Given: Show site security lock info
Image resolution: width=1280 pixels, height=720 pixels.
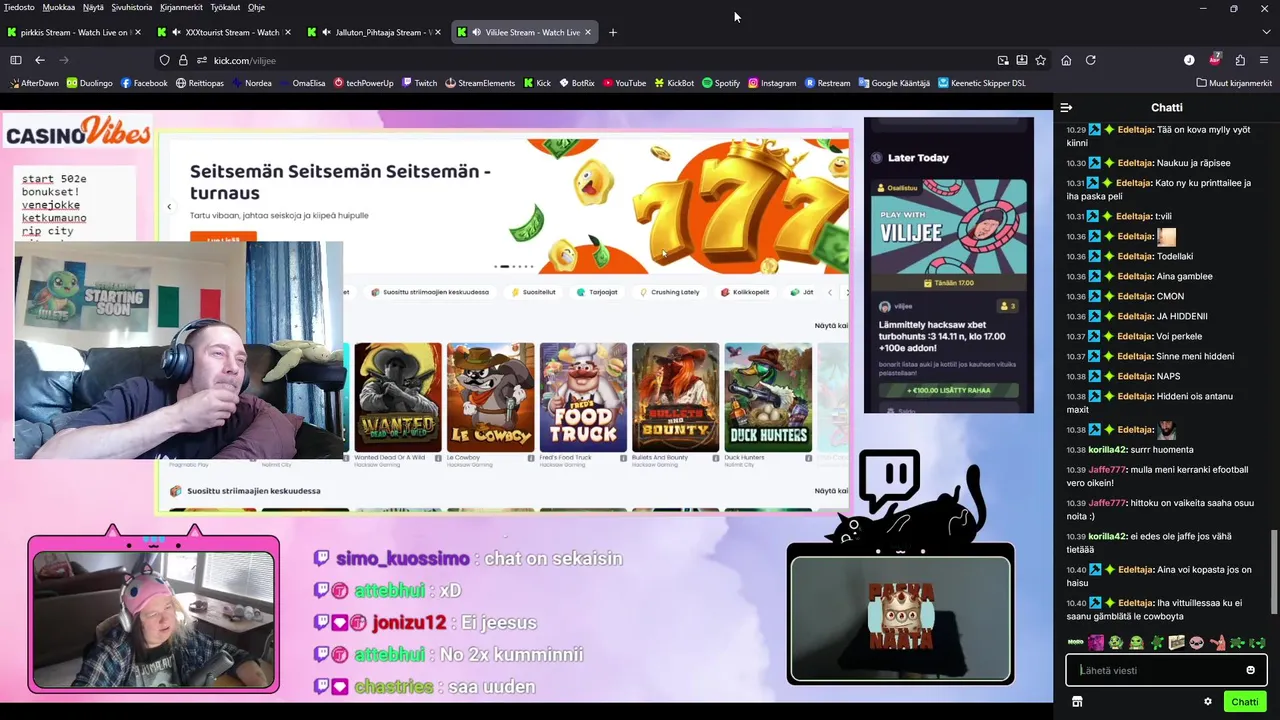Looking at the screenshot, I should [x=183, y=60].
